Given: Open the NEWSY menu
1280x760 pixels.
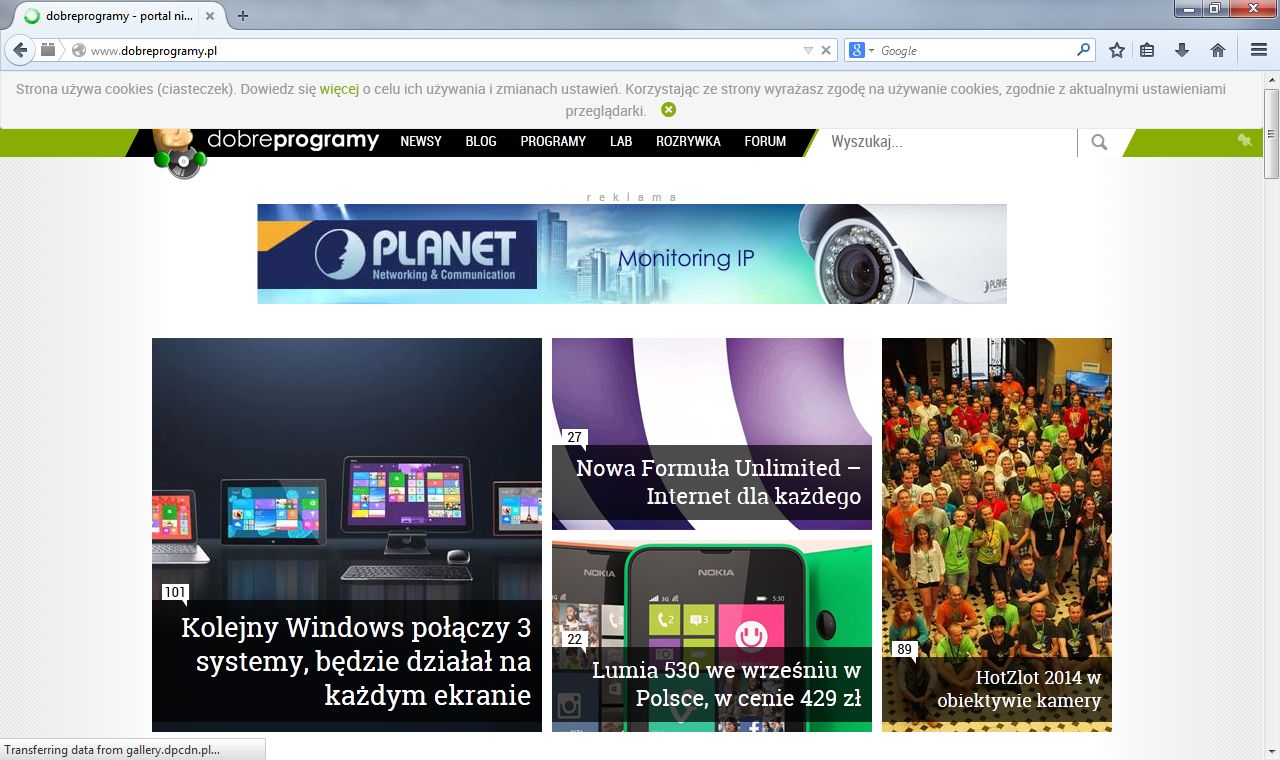Looking at the screenshot, I should tap(421, 142).
